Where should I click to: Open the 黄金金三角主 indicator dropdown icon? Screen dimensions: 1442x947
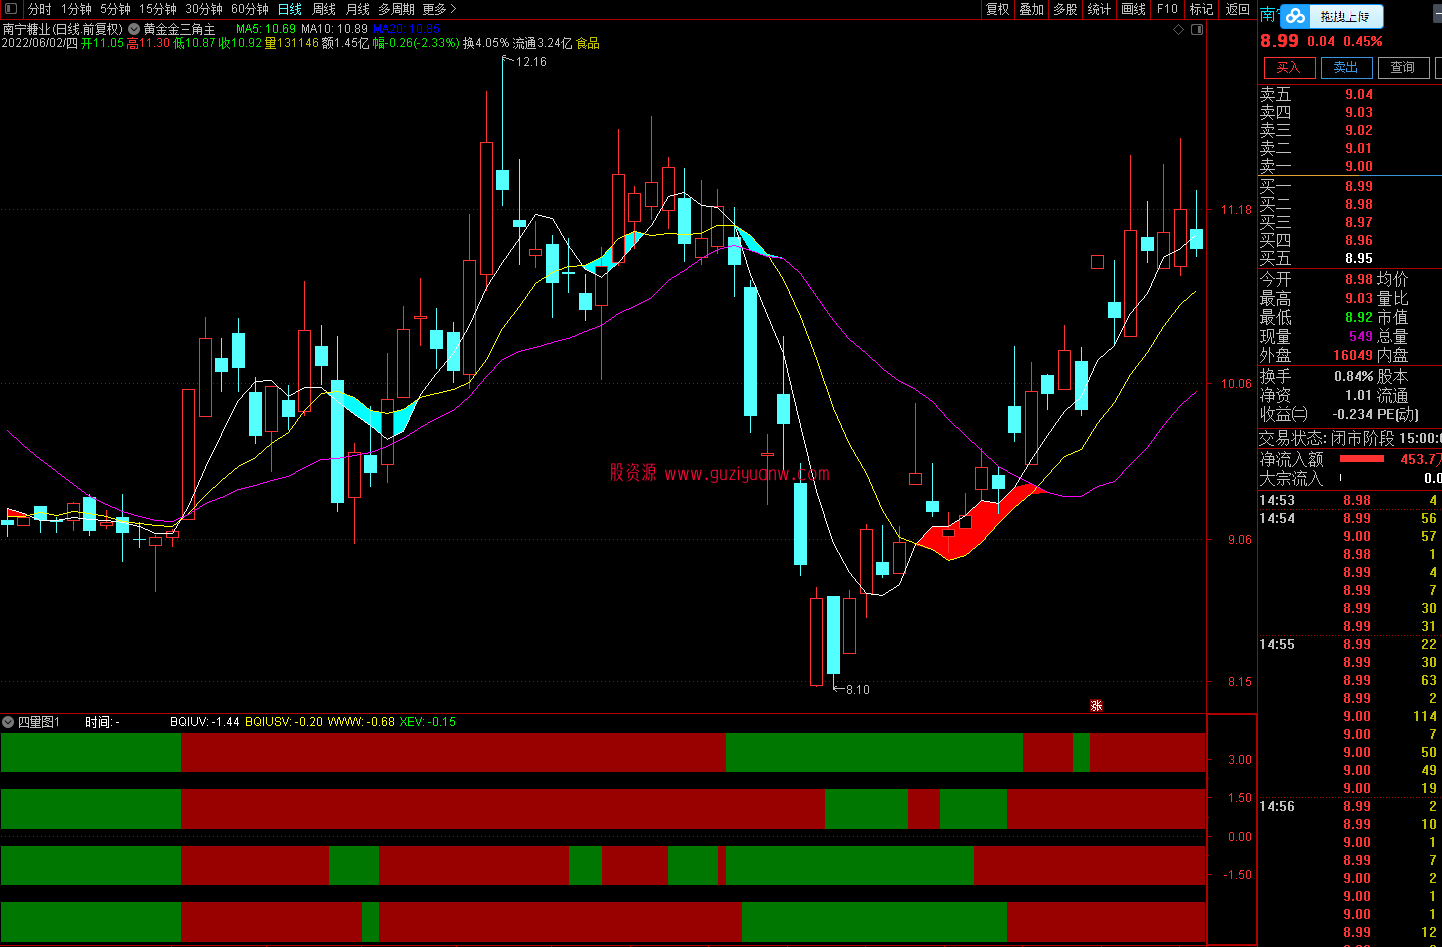pyautogui.click(x=134, y=29)
